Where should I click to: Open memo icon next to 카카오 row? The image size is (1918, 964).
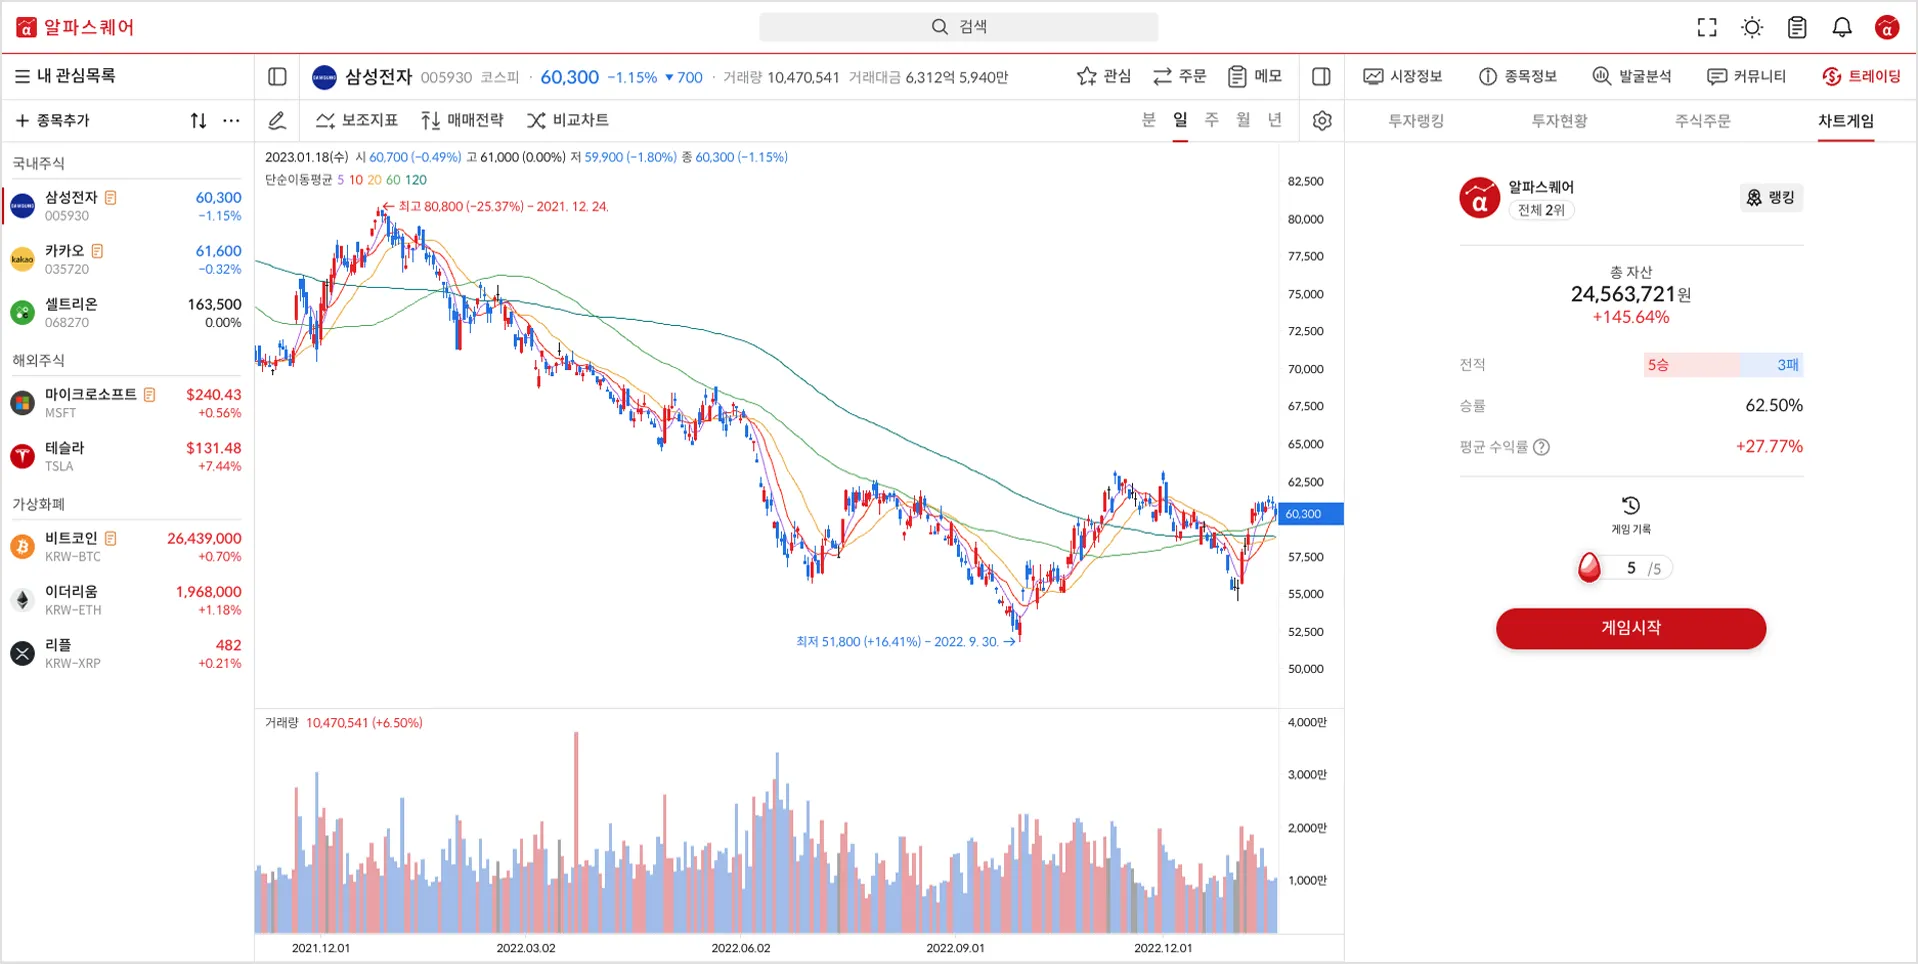tap(98, 251)
